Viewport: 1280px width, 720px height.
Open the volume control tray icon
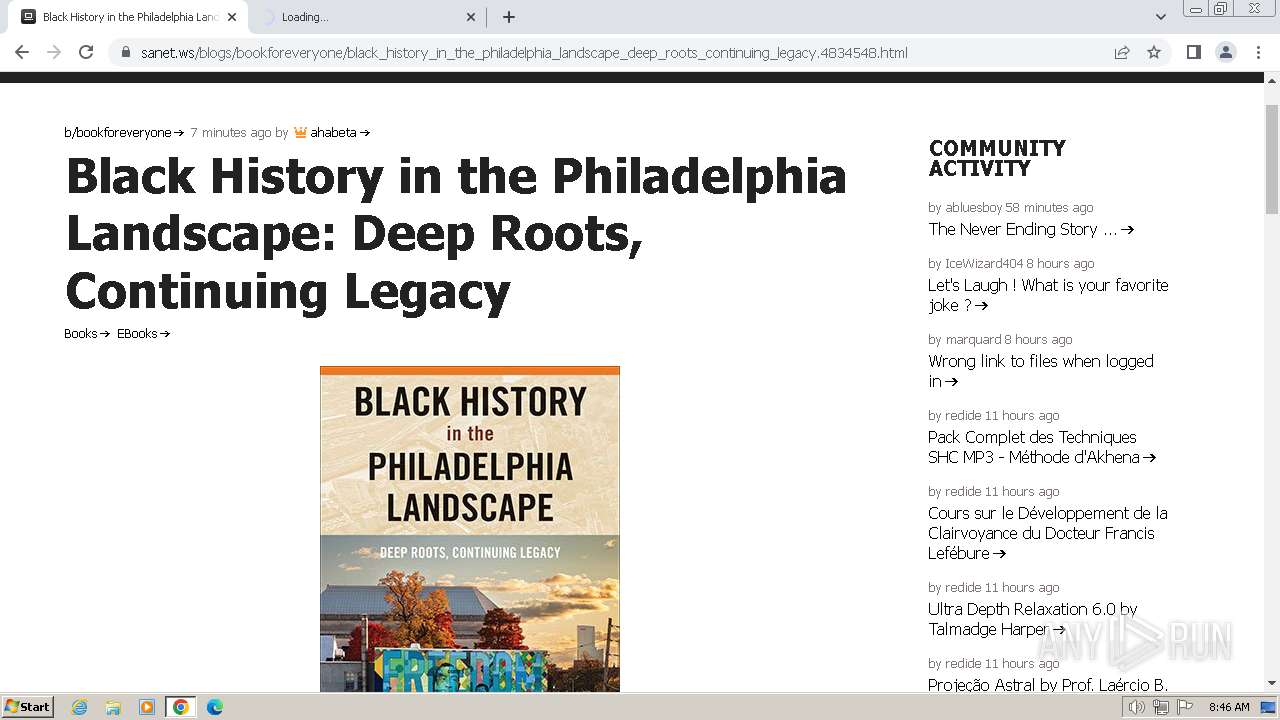click(1136, 707)
